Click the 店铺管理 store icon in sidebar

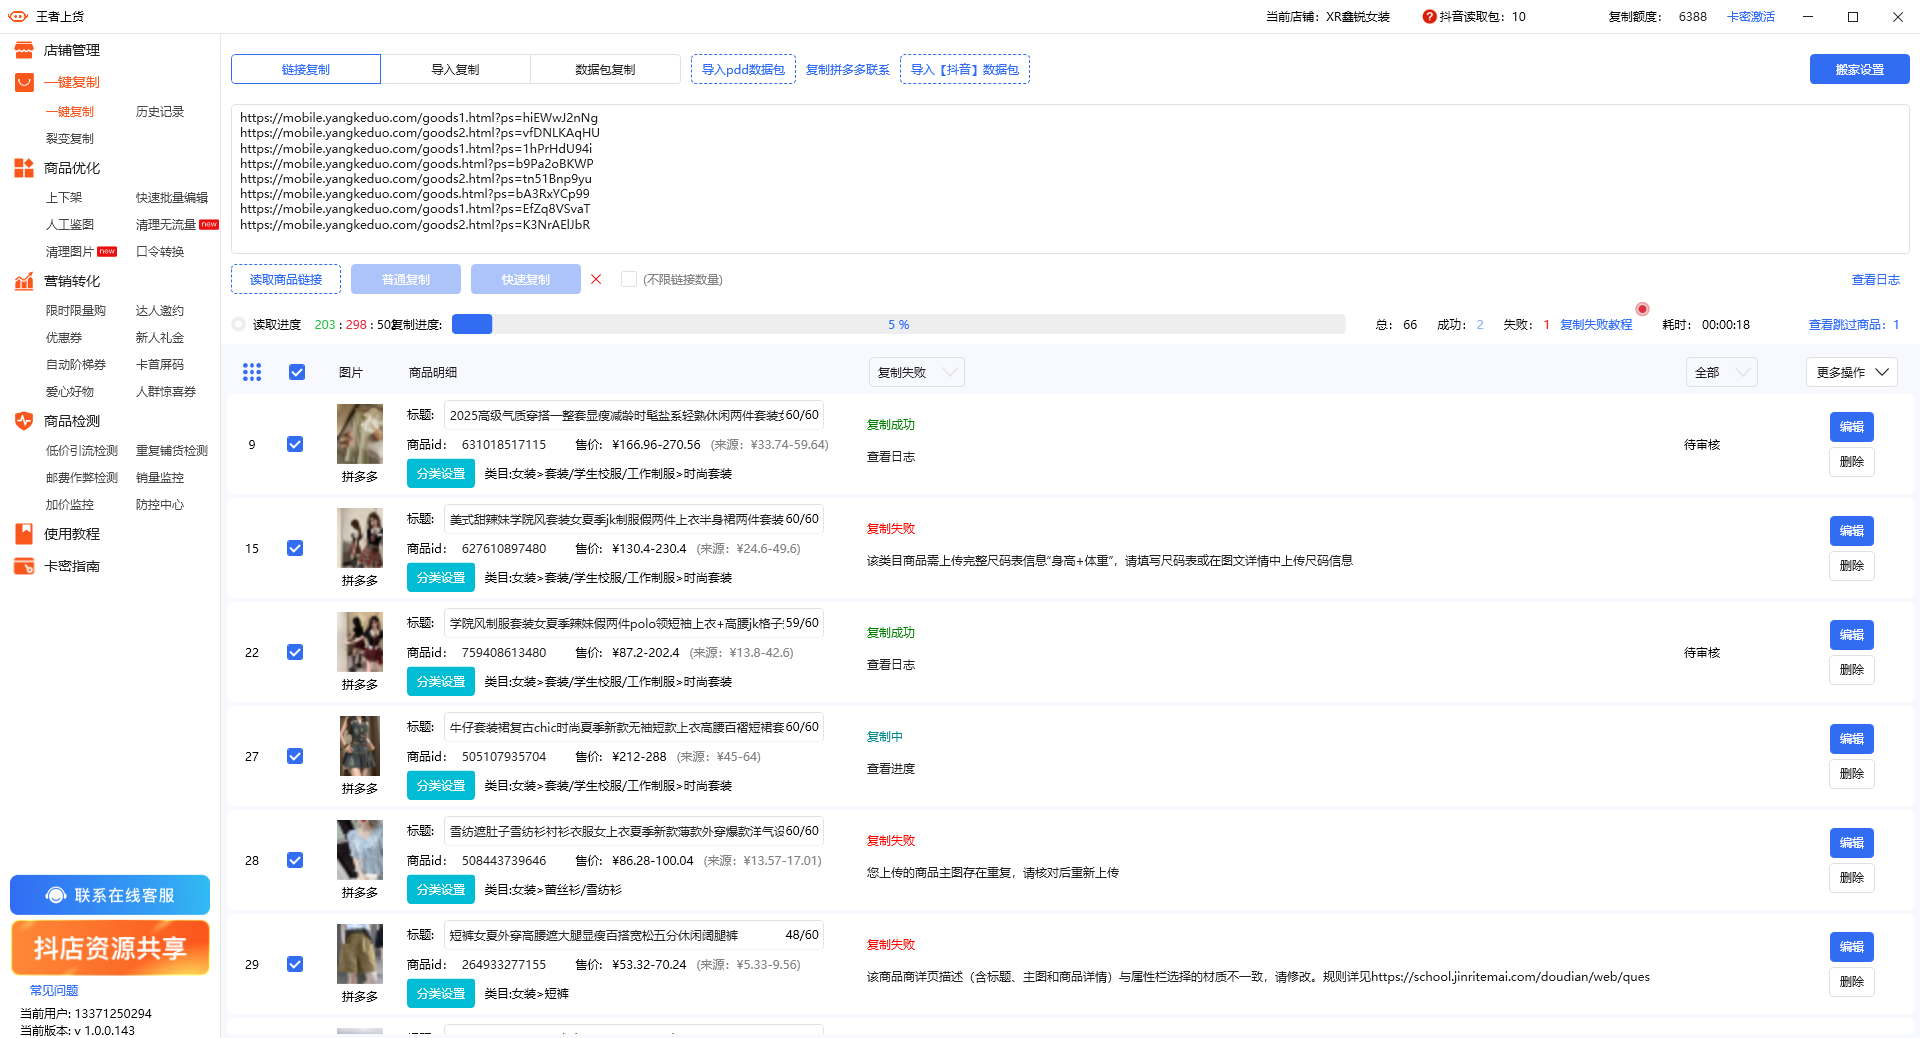coord(24,50)
